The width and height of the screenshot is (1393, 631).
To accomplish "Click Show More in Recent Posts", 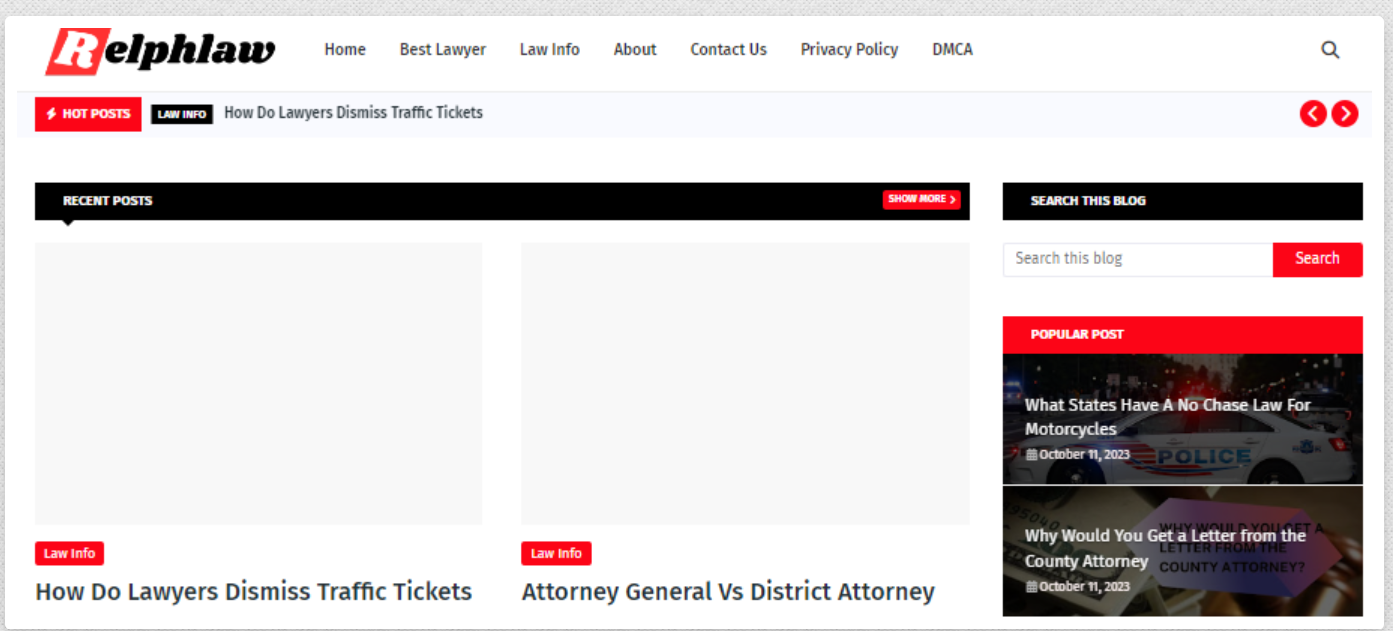I will [921, 199].
